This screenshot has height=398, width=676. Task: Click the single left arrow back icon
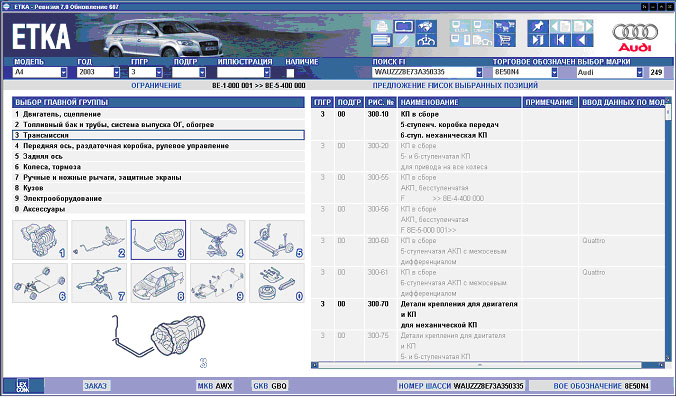click(582, 40)
